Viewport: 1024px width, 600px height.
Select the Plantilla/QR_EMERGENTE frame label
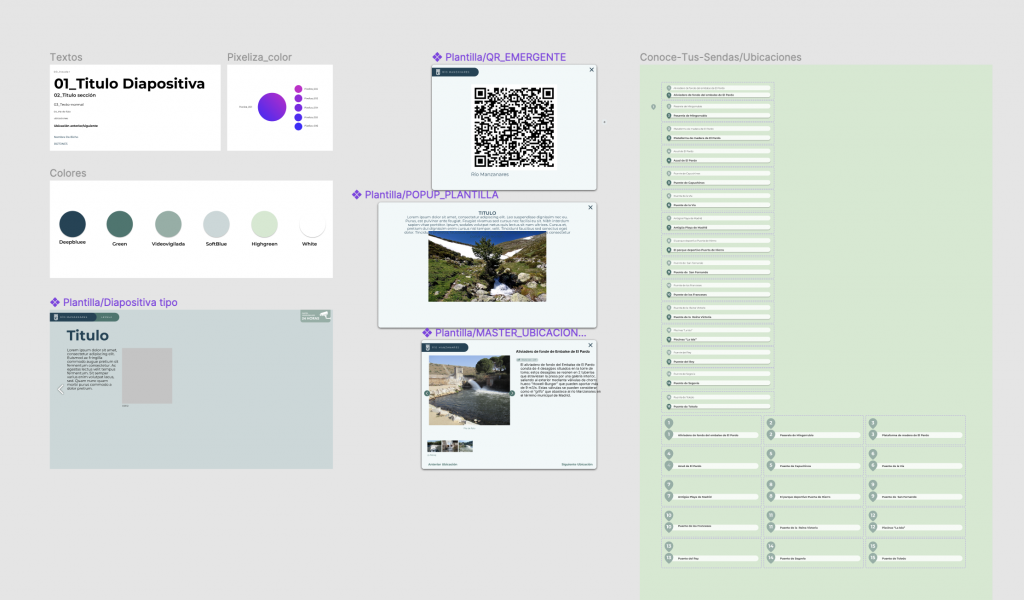505,57
